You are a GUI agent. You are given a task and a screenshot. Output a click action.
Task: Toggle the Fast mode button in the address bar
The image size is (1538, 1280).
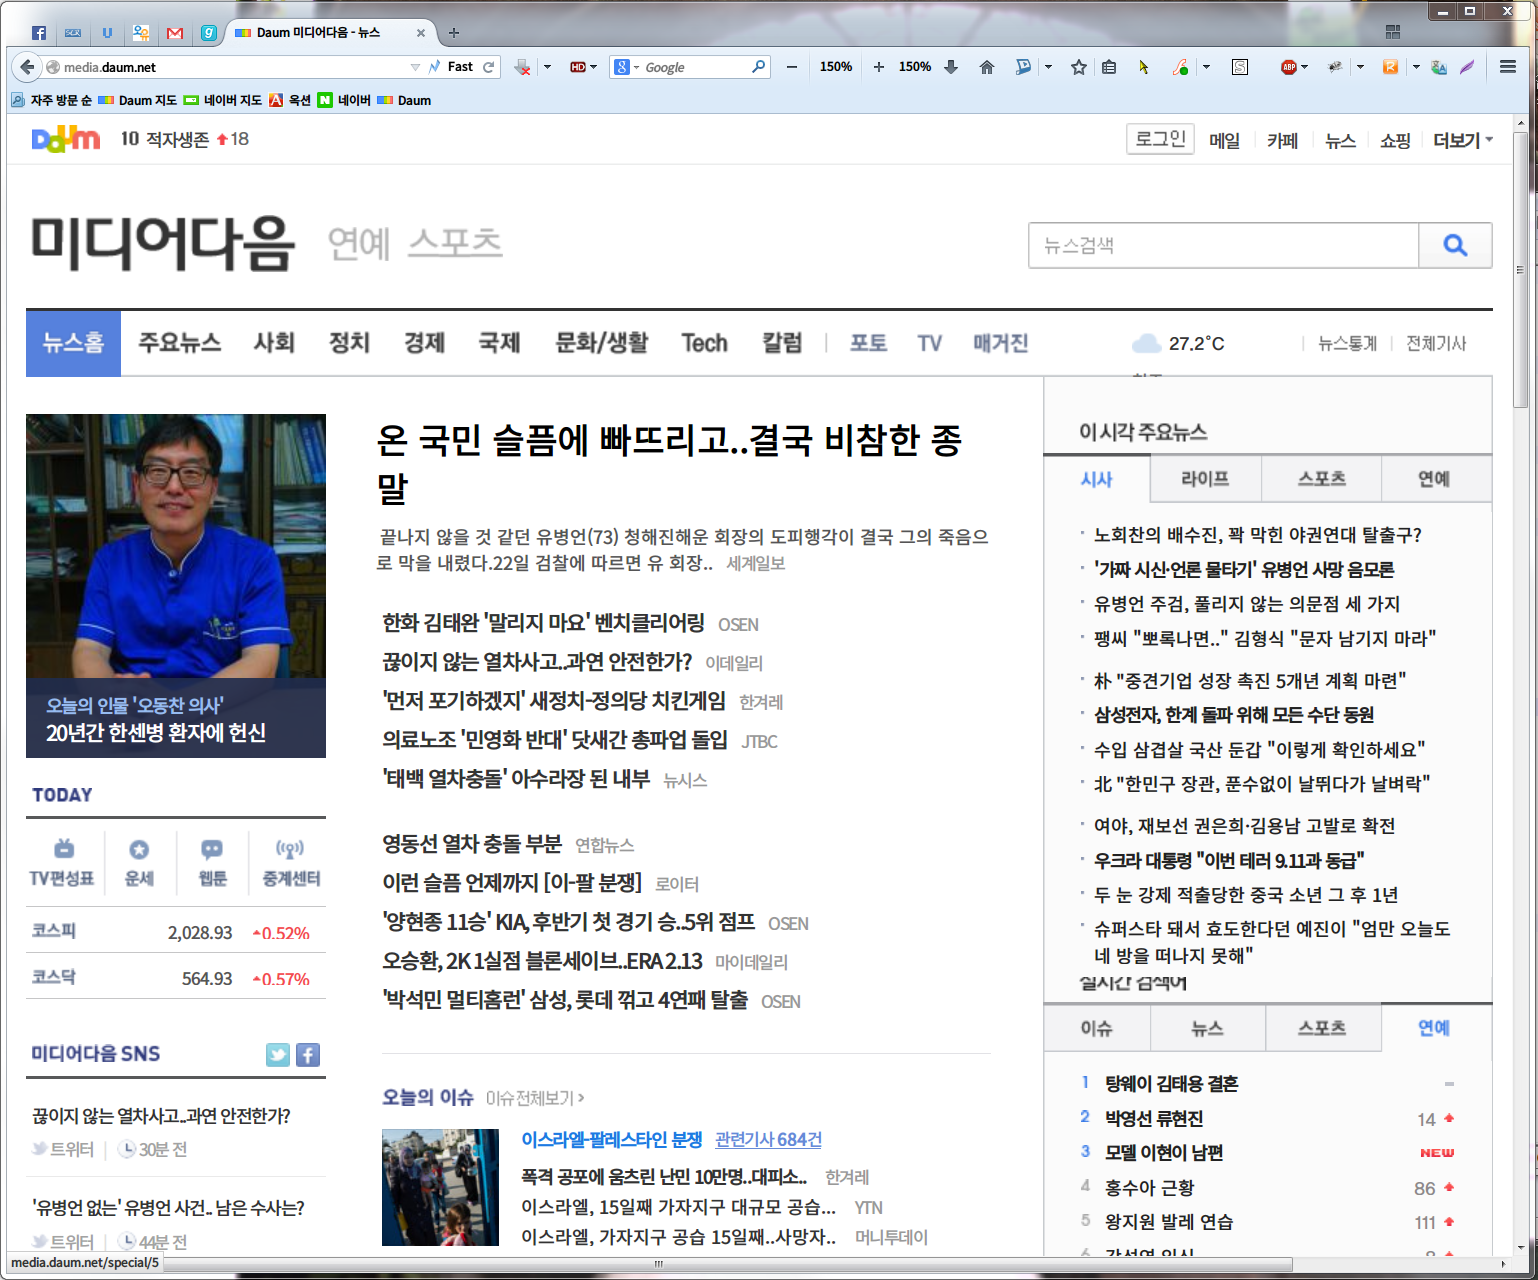click(x=452, y=67)
